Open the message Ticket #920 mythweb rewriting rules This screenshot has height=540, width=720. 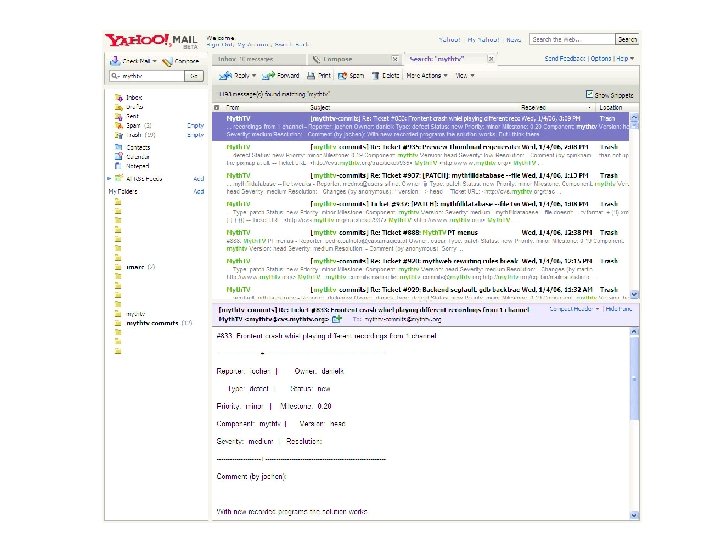[x=420, y=269]
